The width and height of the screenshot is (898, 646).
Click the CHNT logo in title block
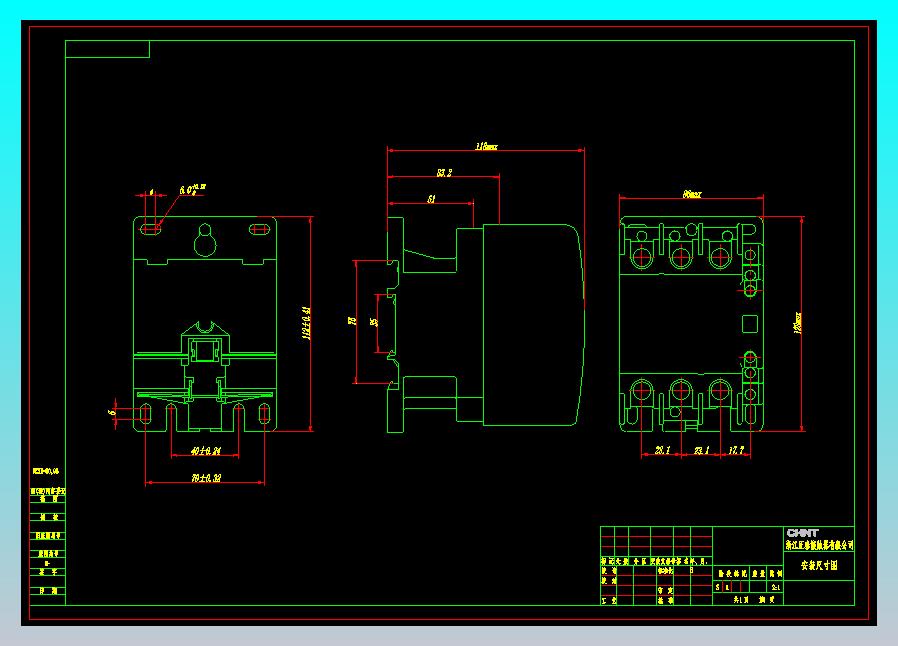click(802, 533)
